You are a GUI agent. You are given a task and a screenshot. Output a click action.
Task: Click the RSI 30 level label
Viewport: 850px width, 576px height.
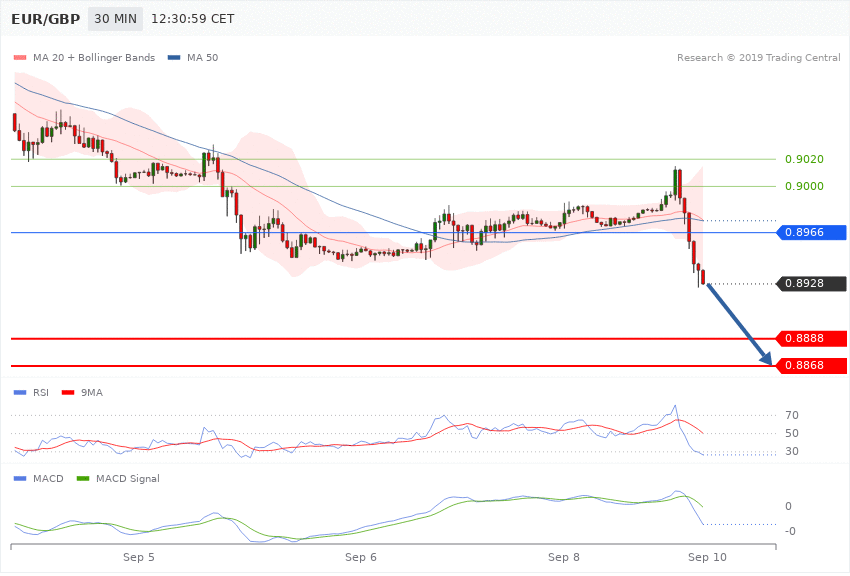point(791,451)
